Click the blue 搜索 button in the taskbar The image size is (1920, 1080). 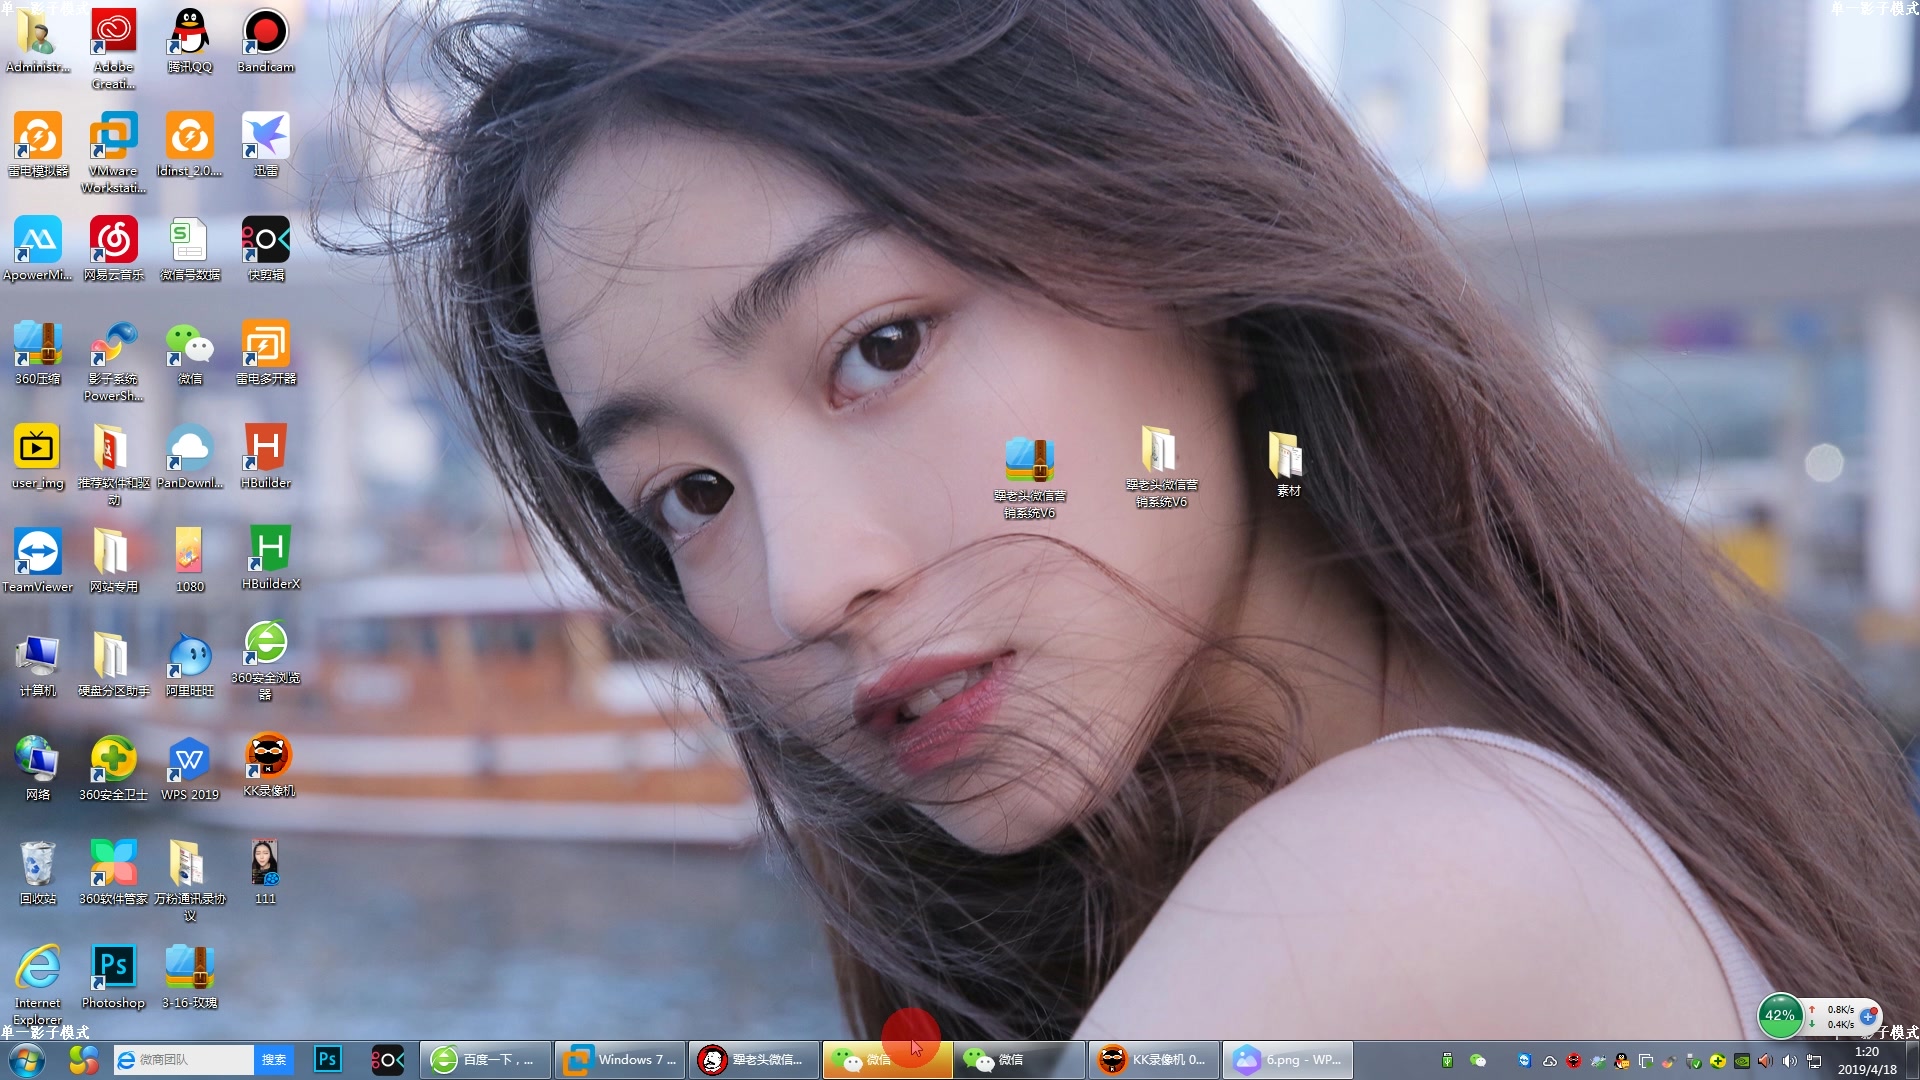point(274,1060)
